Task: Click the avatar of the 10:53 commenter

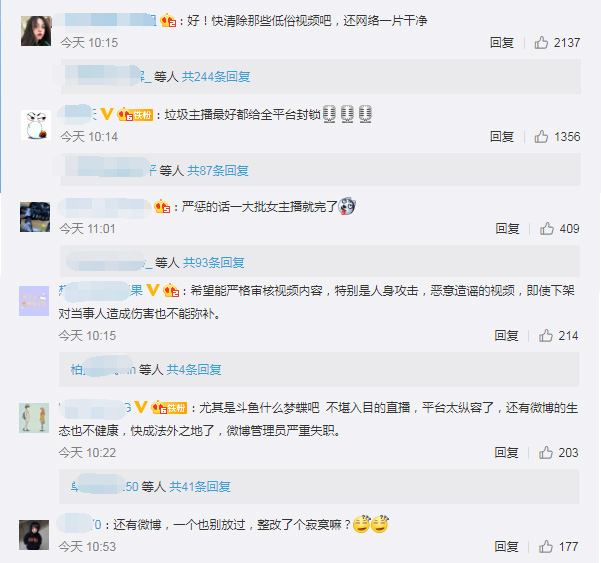Action: click(x=34, y=535)
